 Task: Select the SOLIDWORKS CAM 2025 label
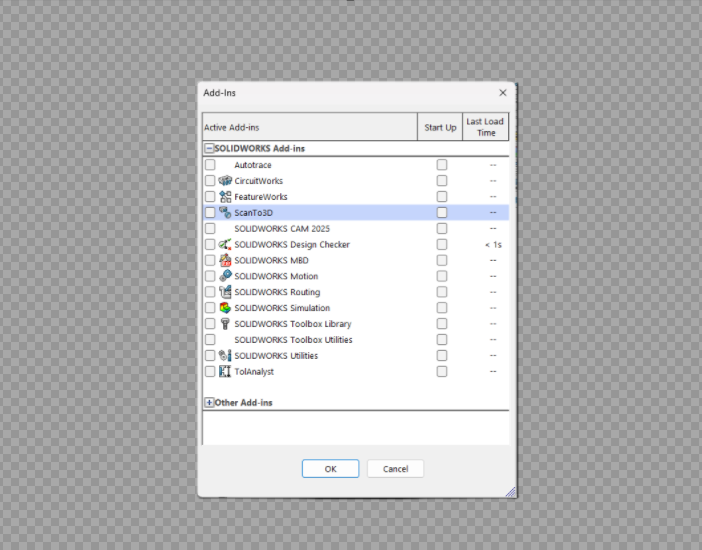[282, 228]
